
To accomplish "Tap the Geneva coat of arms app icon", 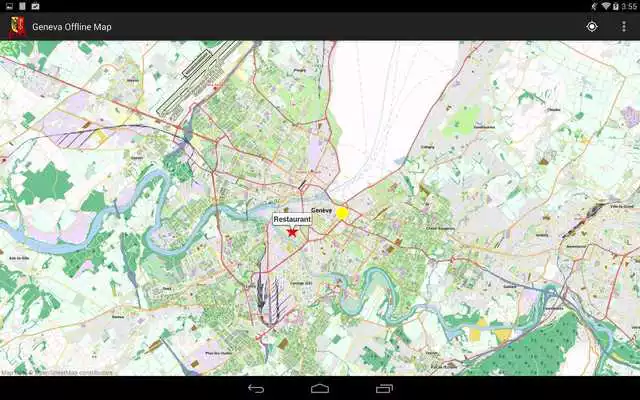I will pyautogui.click(x=17, y=27).
